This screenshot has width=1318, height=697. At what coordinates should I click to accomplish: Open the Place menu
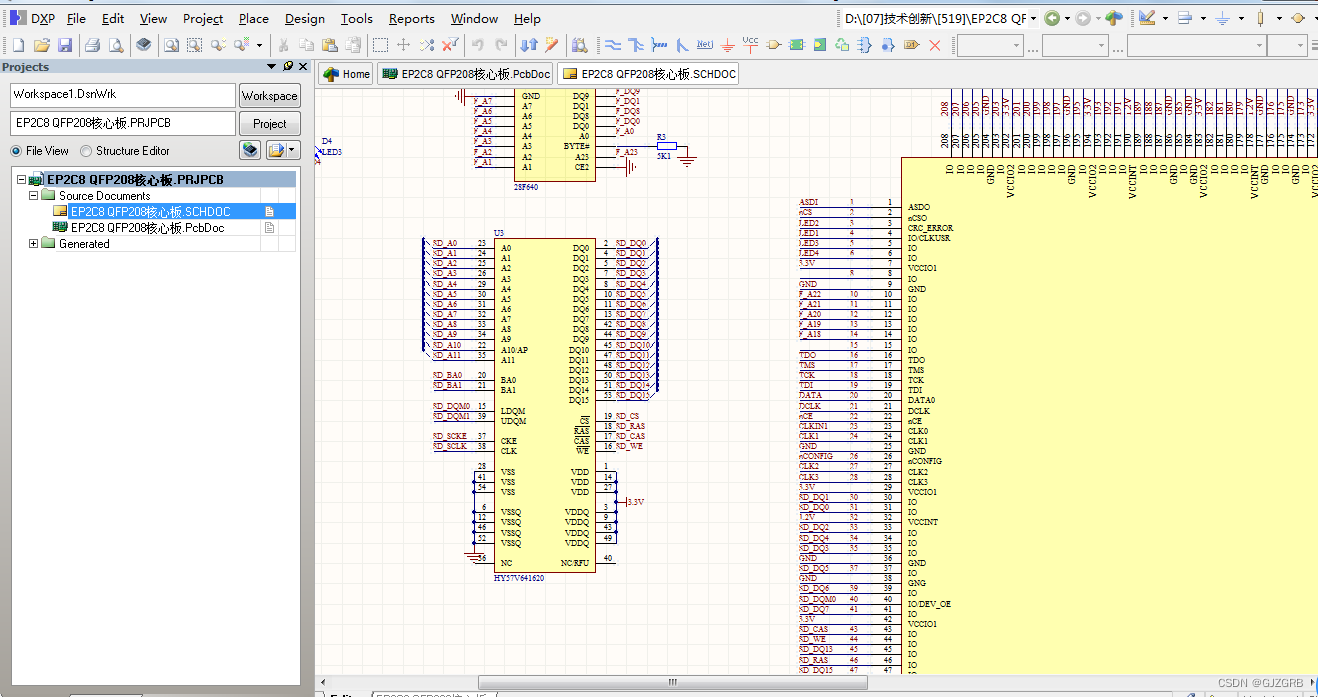pyautogui.click(x=253, y=18)
